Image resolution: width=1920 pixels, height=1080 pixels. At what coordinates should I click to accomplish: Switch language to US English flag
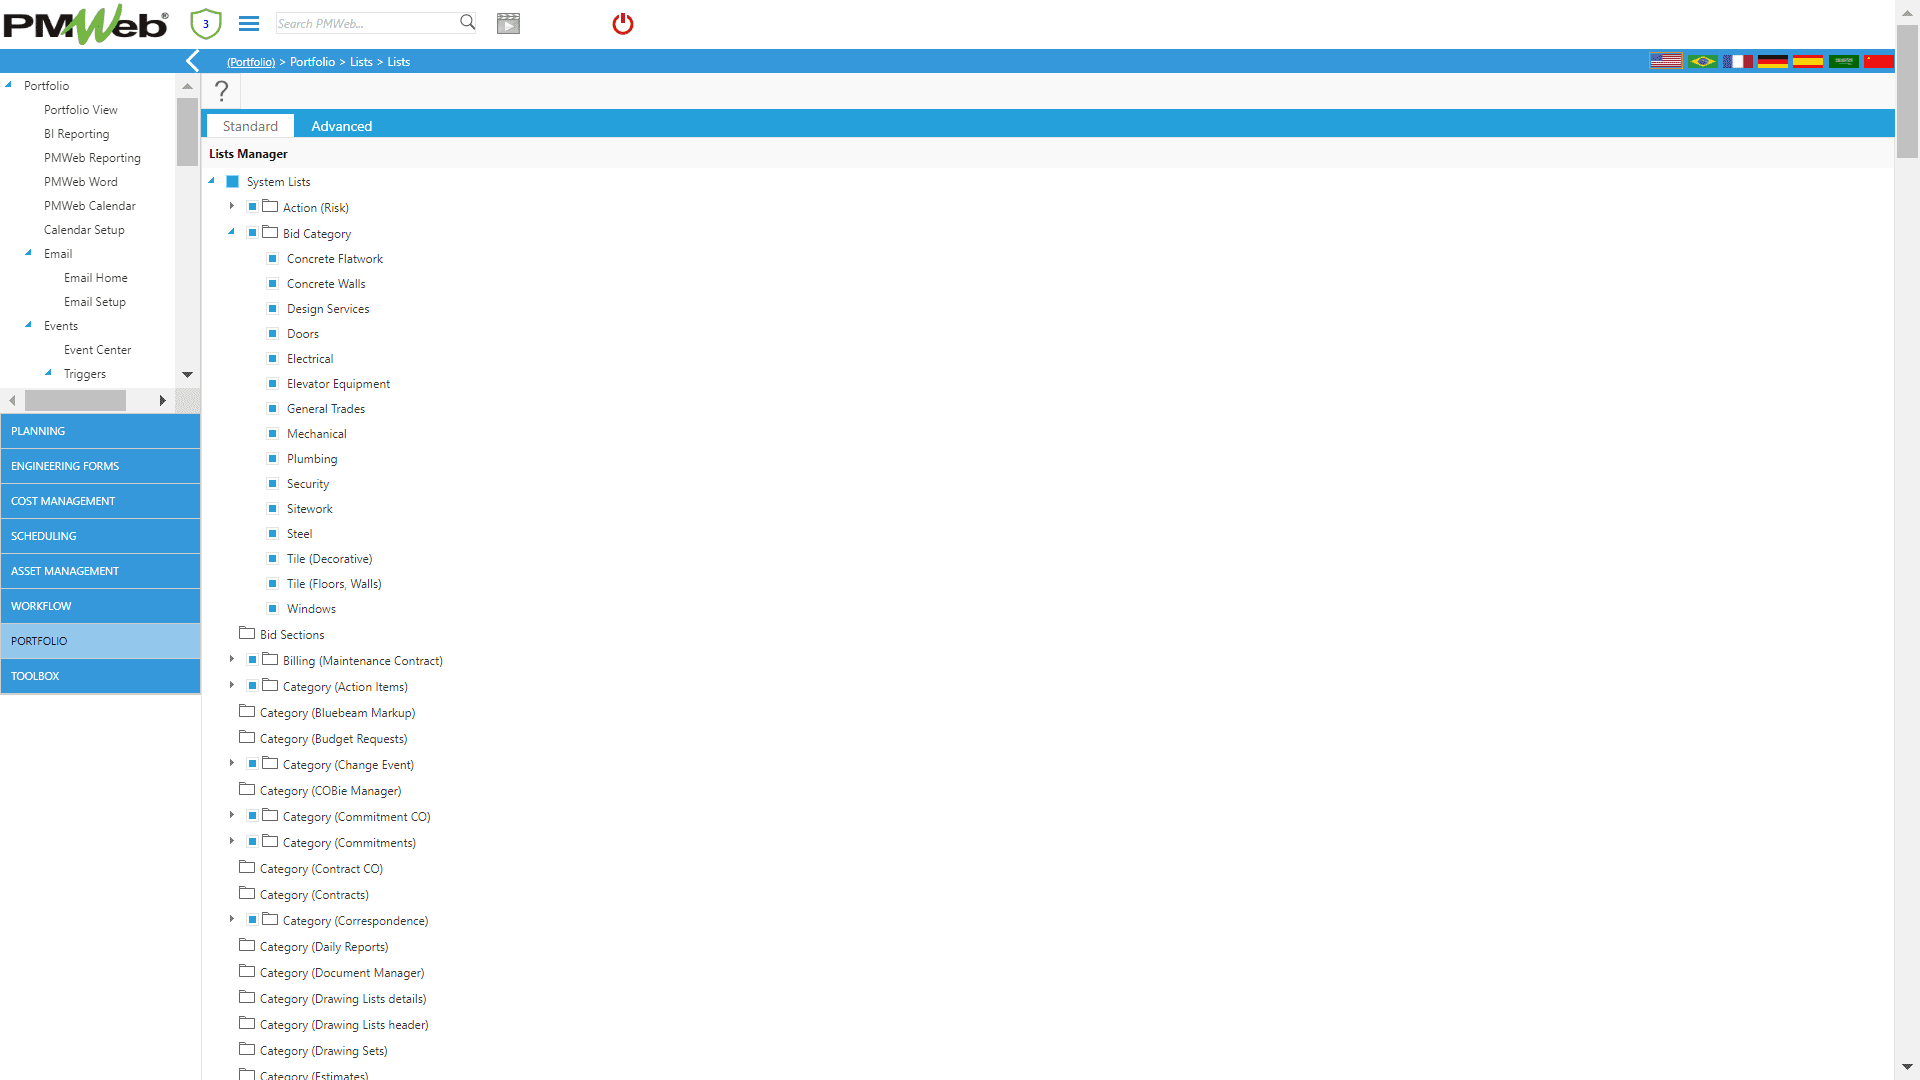tap(1666, 61)
